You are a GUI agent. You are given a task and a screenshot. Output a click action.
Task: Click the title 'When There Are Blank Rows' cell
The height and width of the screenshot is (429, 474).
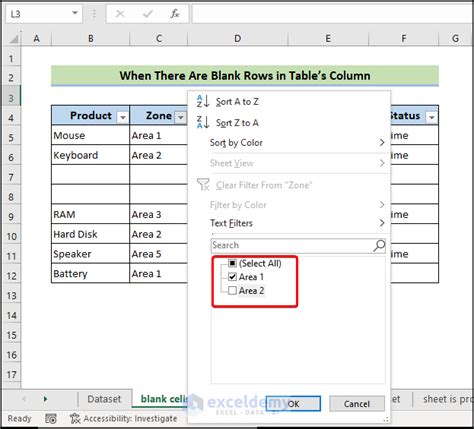(x=245, y=76)
